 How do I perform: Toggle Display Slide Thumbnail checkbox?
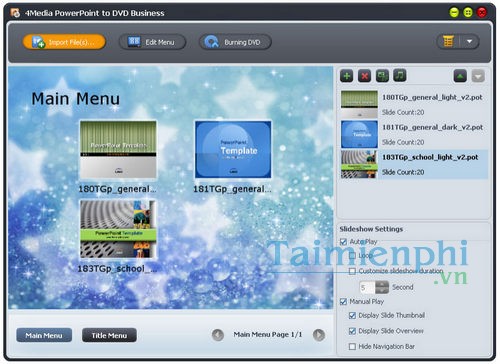352,315
